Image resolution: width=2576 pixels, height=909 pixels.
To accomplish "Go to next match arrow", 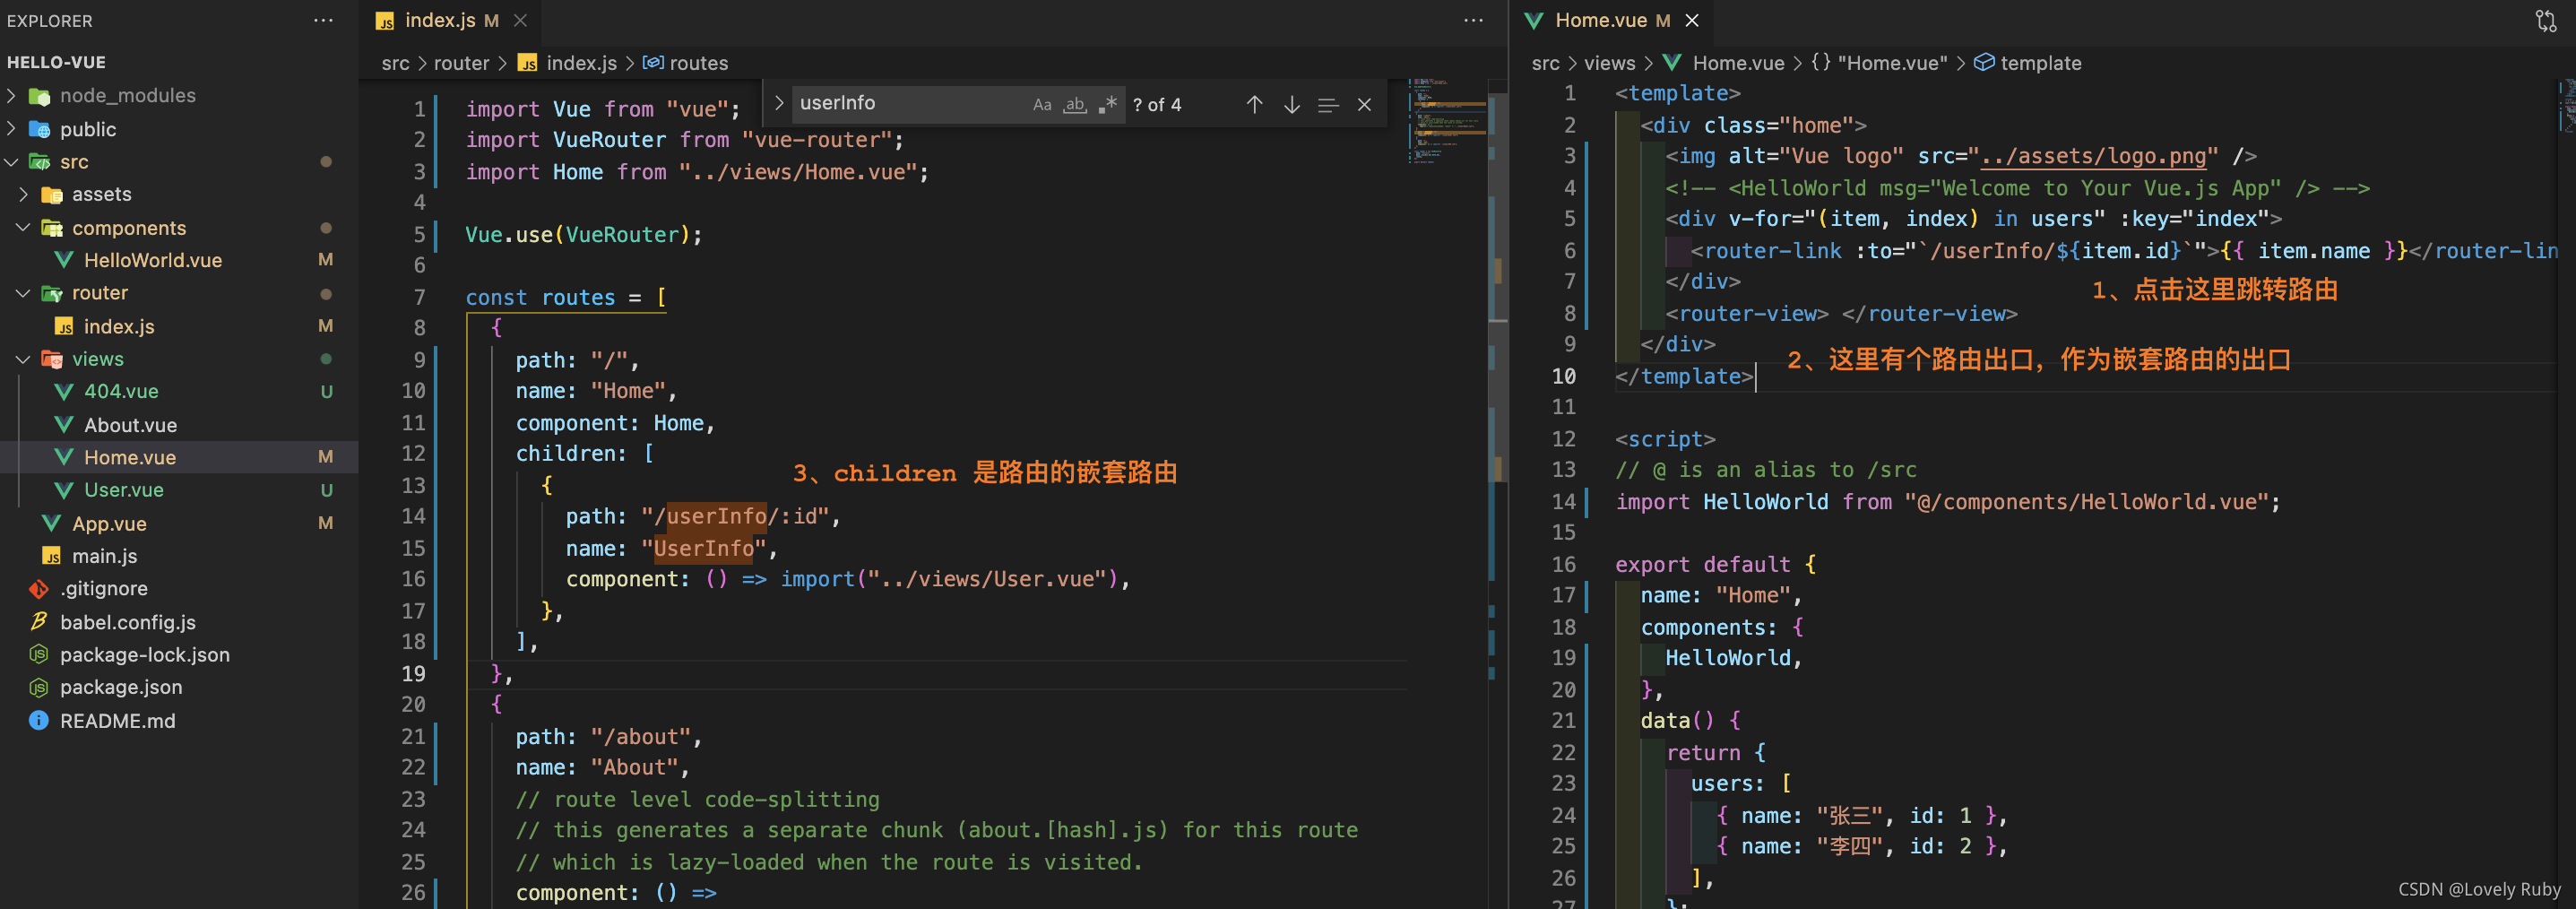I will point(1291,104).
